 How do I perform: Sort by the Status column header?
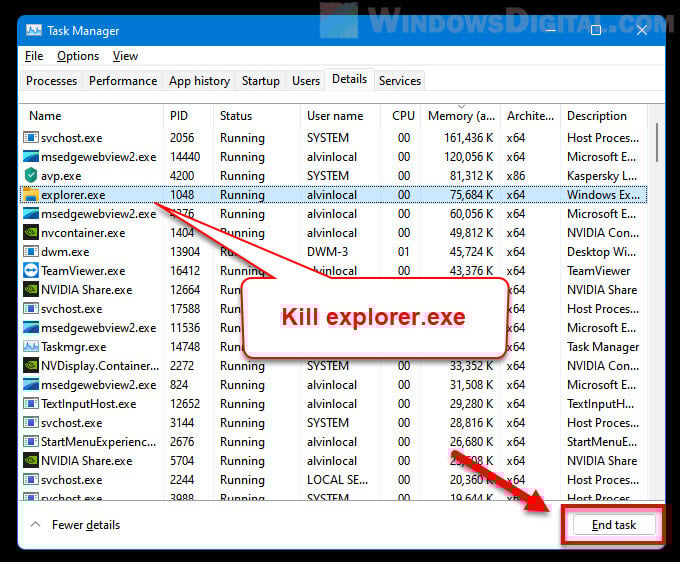point(257,116)
